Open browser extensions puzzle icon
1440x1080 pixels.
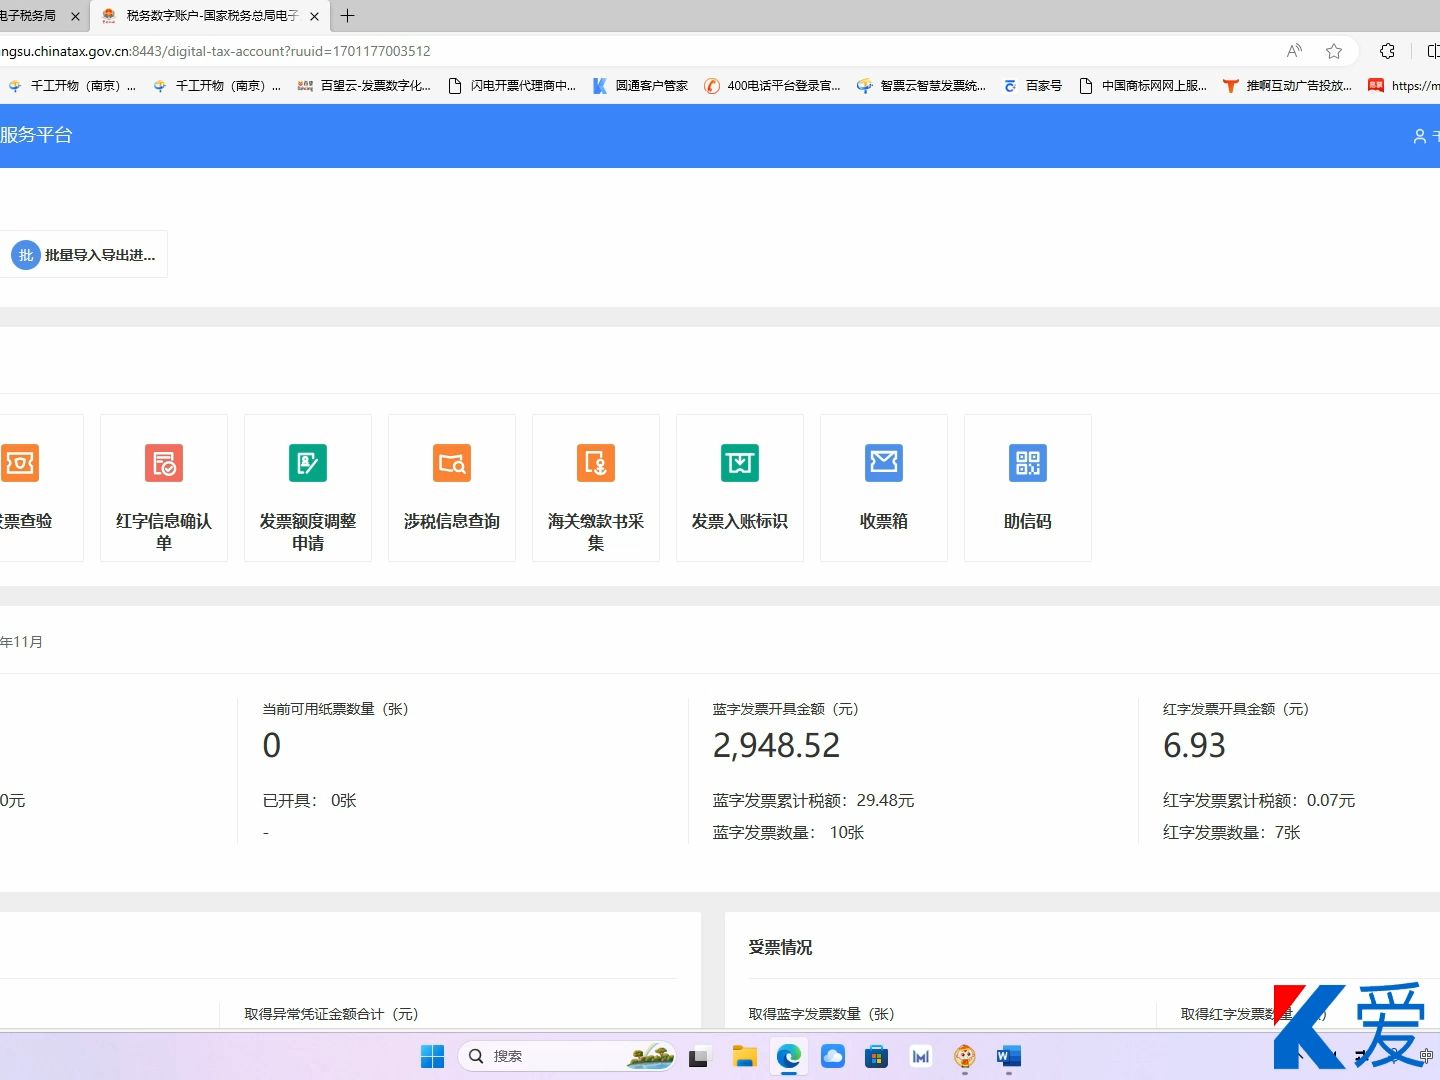[x=1387, y=51]
